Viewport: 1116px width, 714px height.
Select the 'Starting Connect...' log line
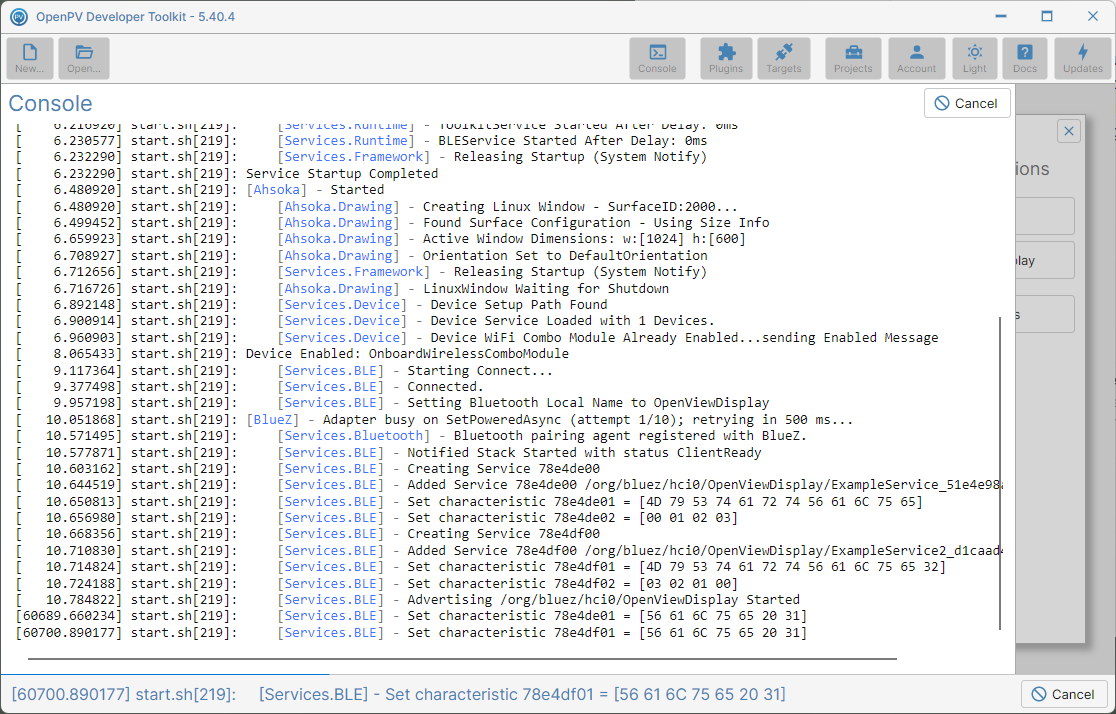pos(285,371)
